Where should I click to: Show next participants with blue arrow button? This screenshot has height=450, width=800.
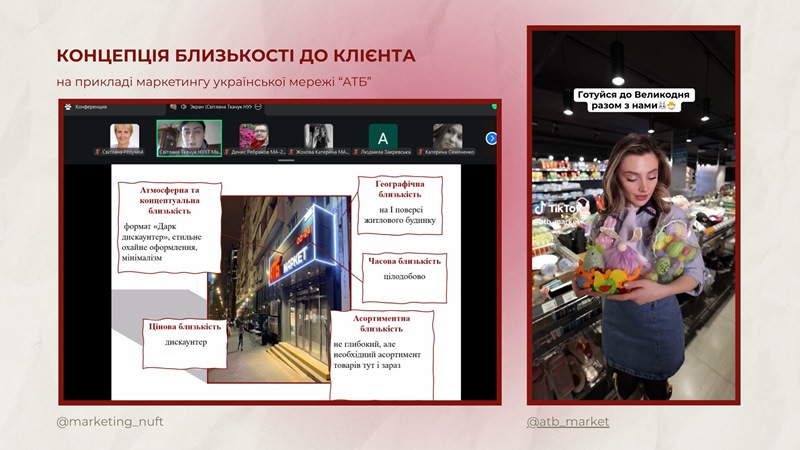click(x=491, y=138)
